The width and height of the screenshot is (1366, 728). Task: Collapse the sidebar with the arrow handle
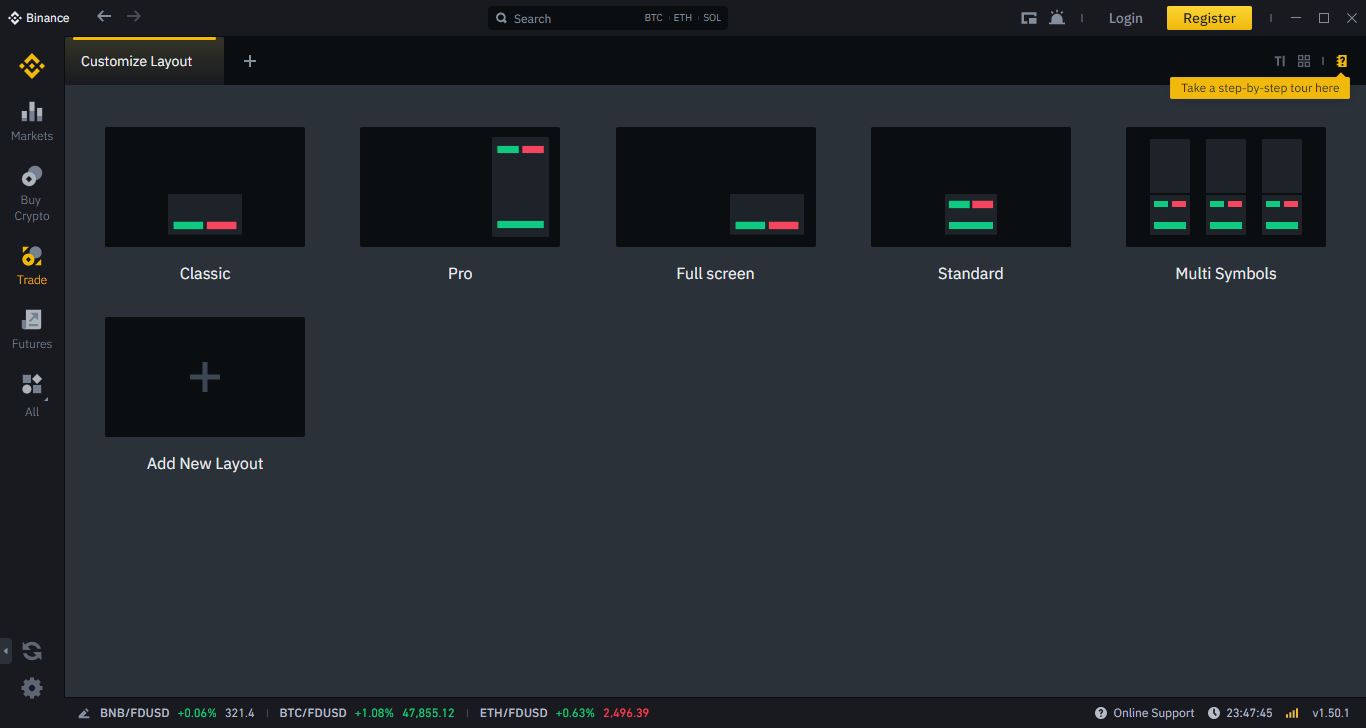[5, 651]
